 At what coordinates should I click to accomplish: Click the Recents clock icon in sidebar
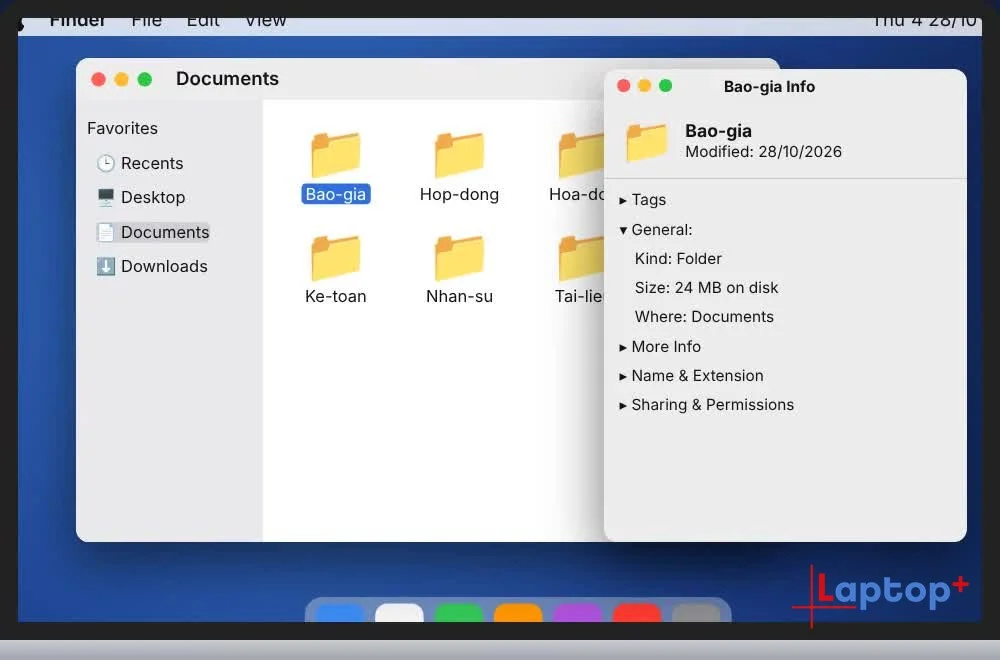pos(105,163)
